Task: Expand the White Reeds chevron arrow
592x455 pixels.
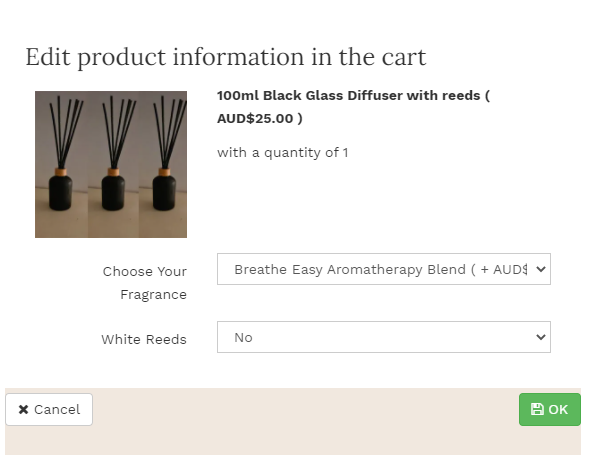Action: 541,337
